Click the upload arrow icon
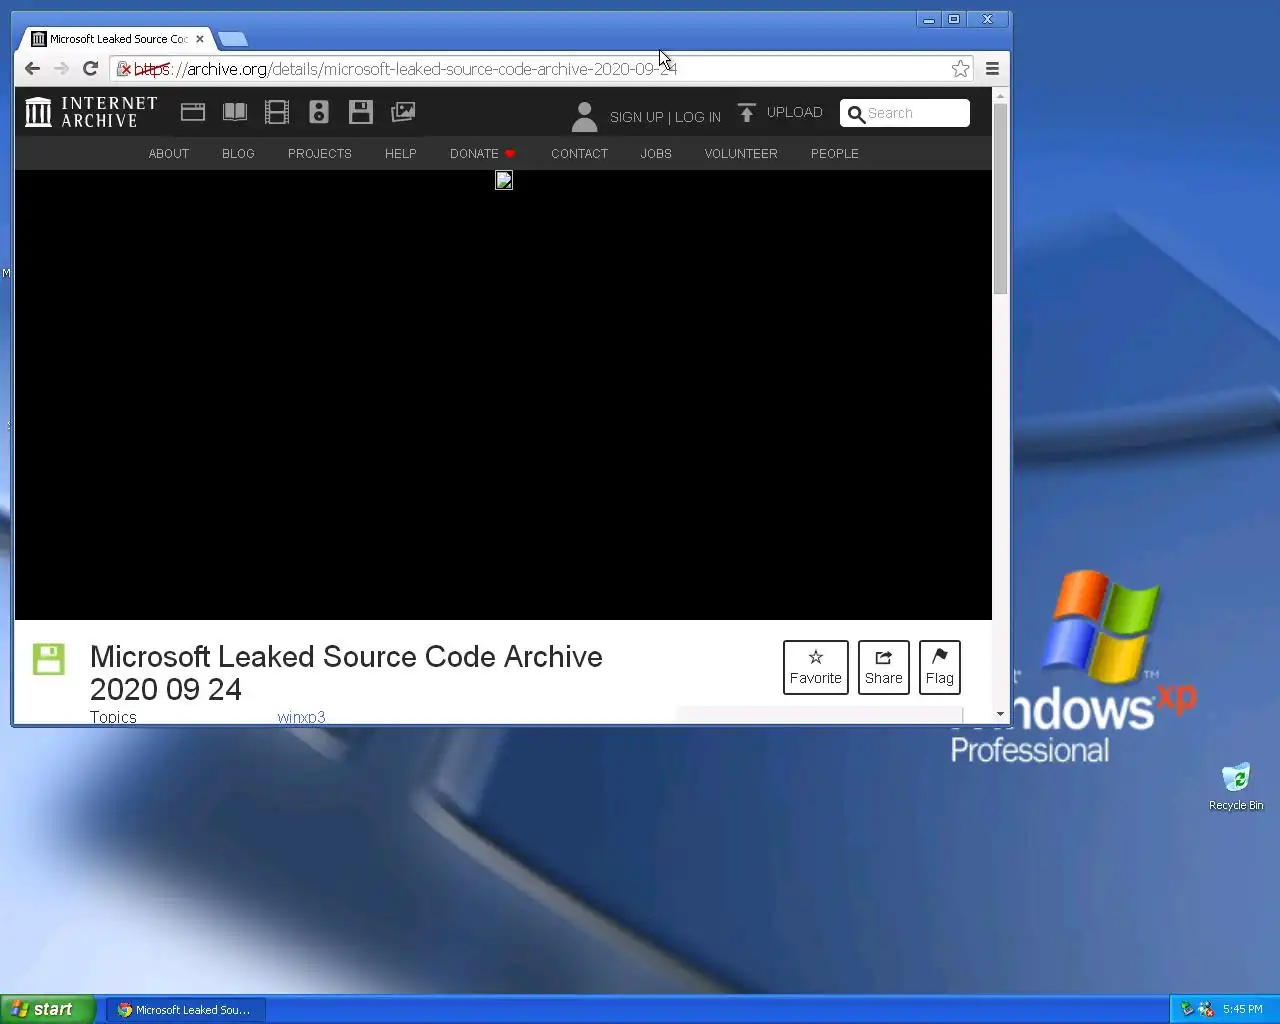1280x1024 pixels. pos(747,112)
